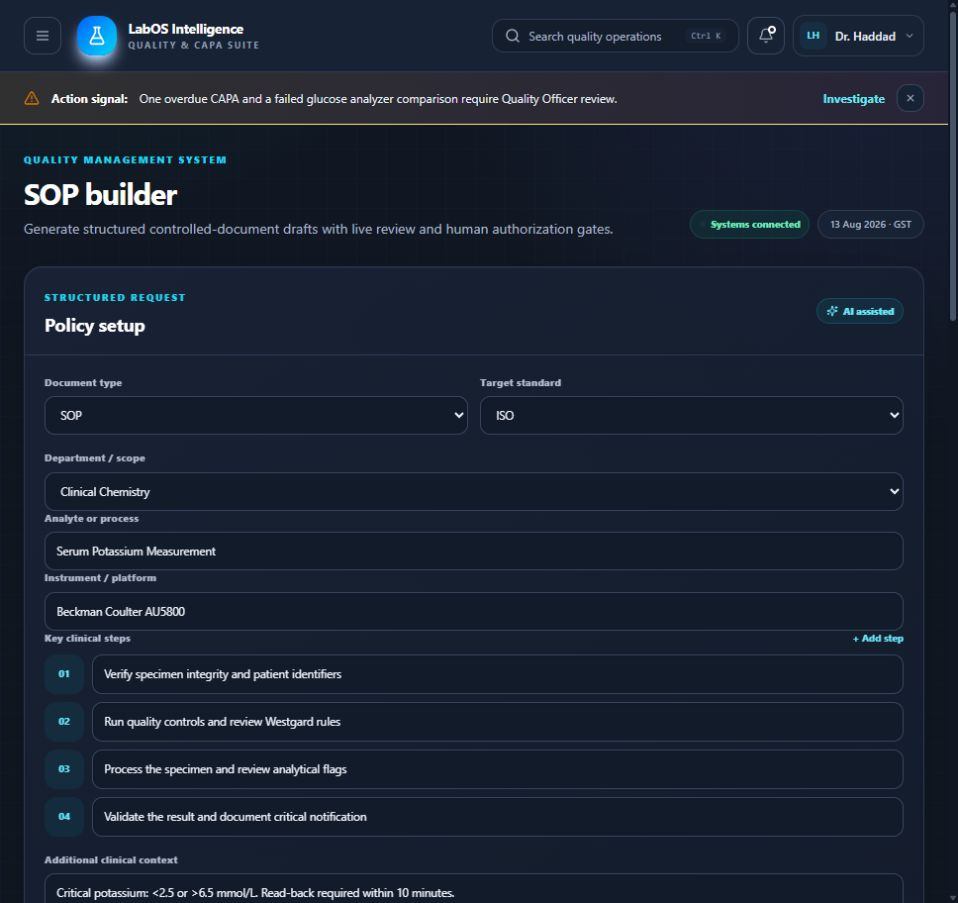Click the warning triangle in action signal banner
This screenshot has height=903, width=958.
click(x=32, y=98)
